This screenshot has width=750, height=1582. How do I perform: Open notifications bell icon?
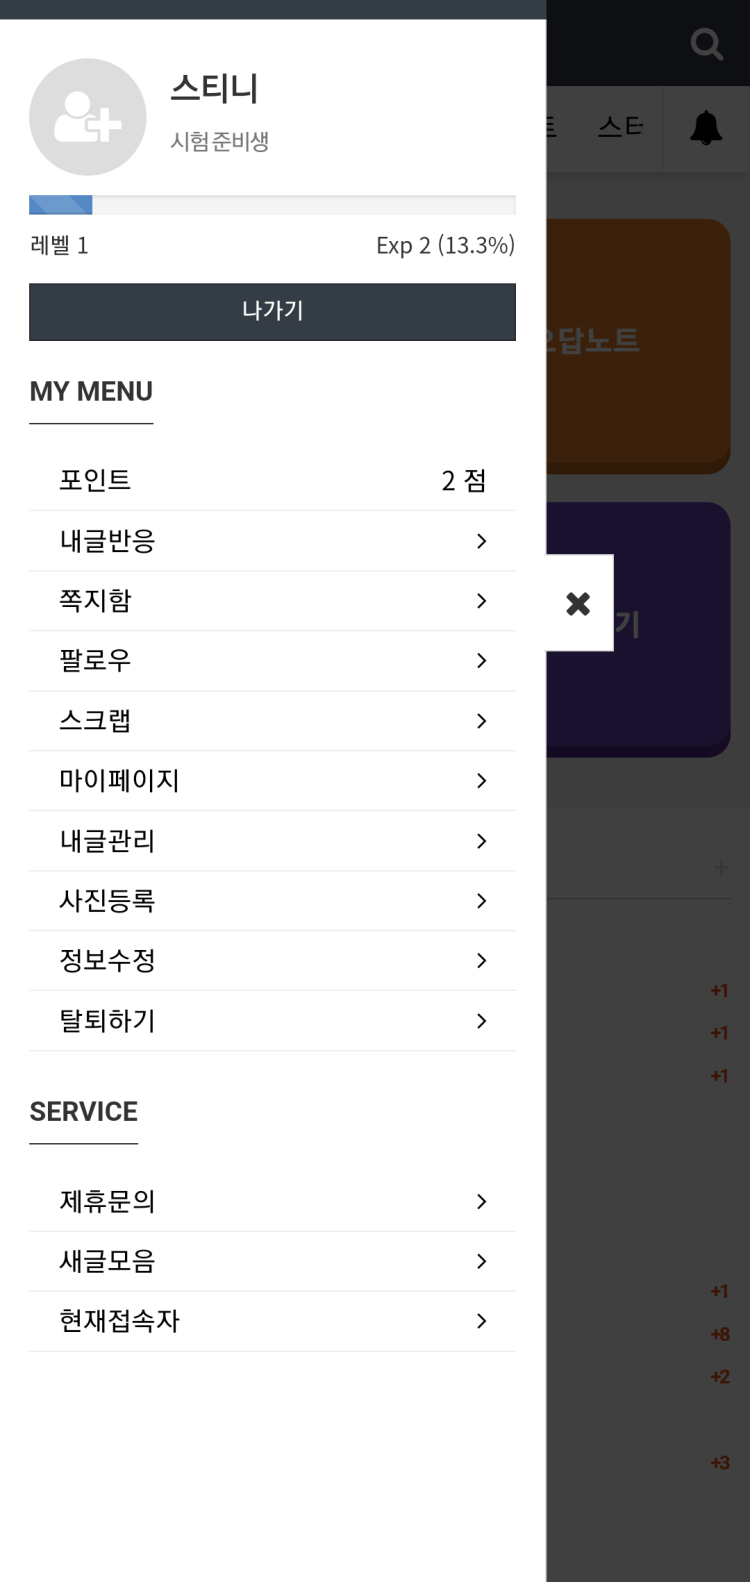tap(705, 128)
